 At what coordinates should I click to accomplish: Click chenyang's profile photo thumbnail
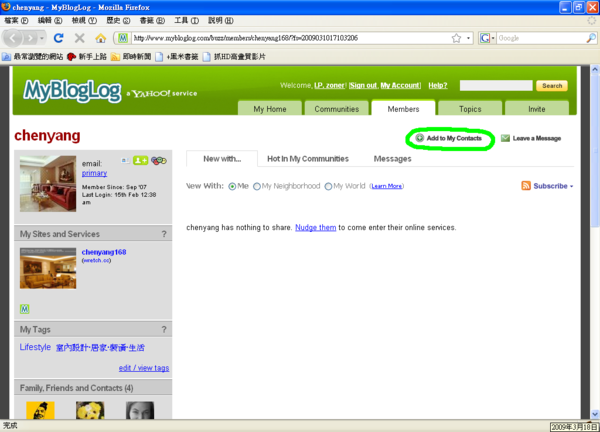click(x=48, y=184)
